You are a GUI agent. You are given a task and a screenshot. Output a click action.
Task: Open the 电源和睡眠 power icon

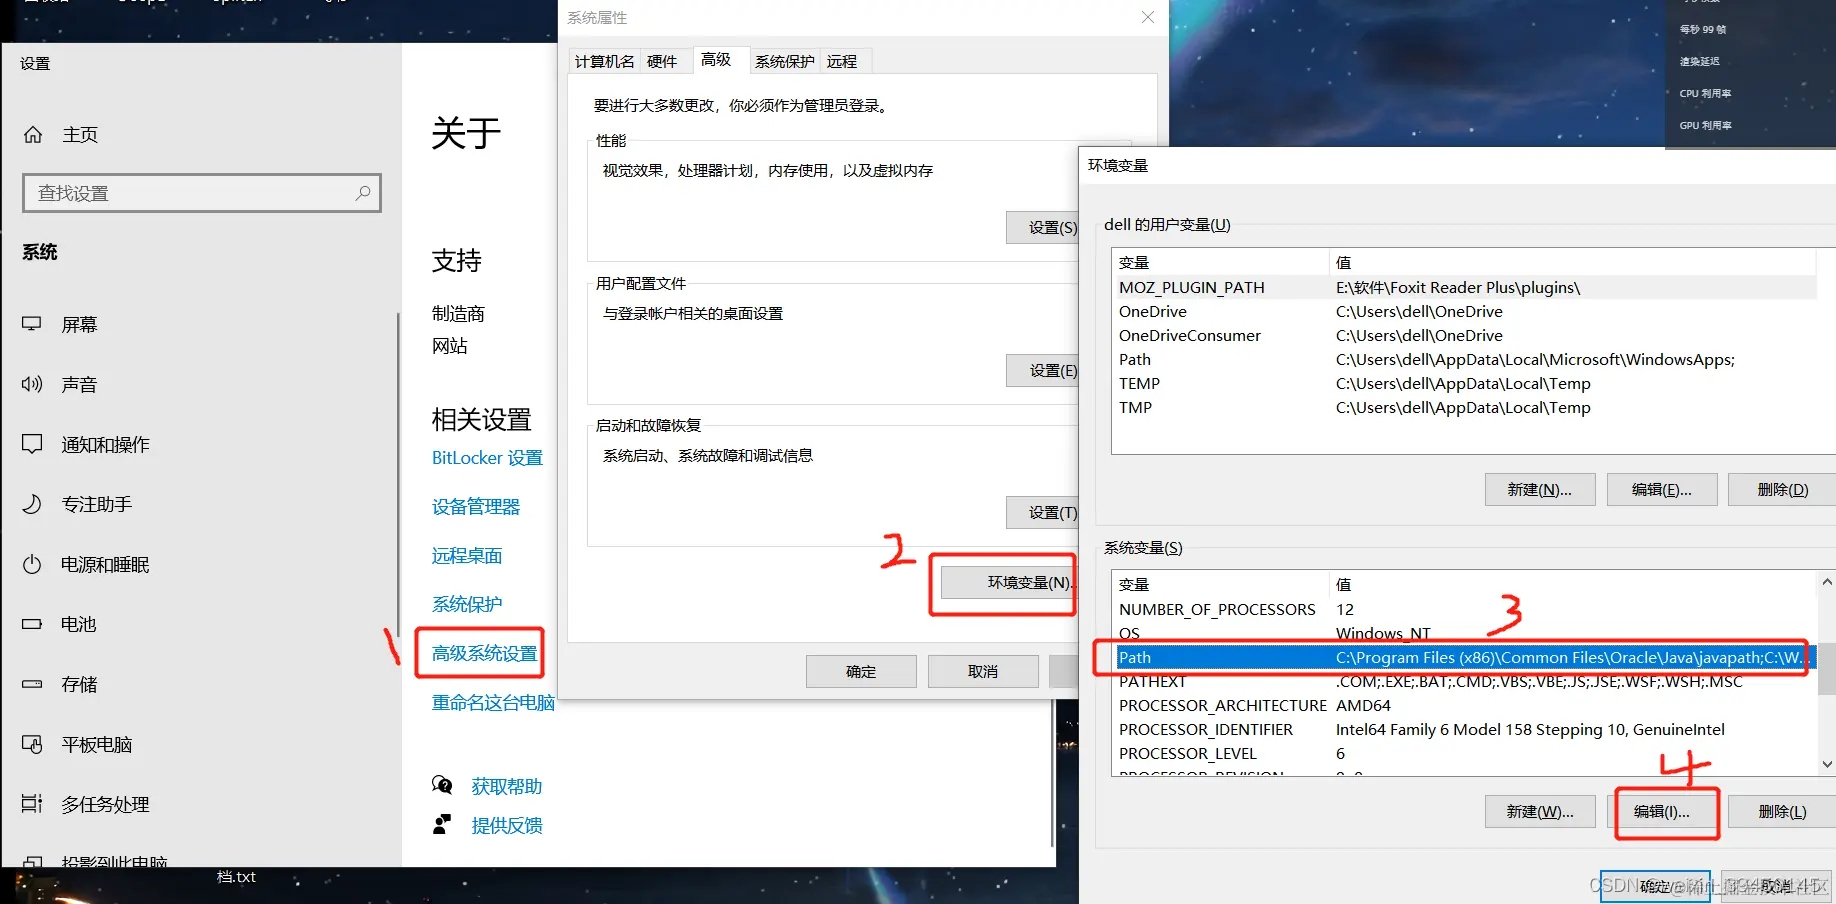(x=32, y=564)
